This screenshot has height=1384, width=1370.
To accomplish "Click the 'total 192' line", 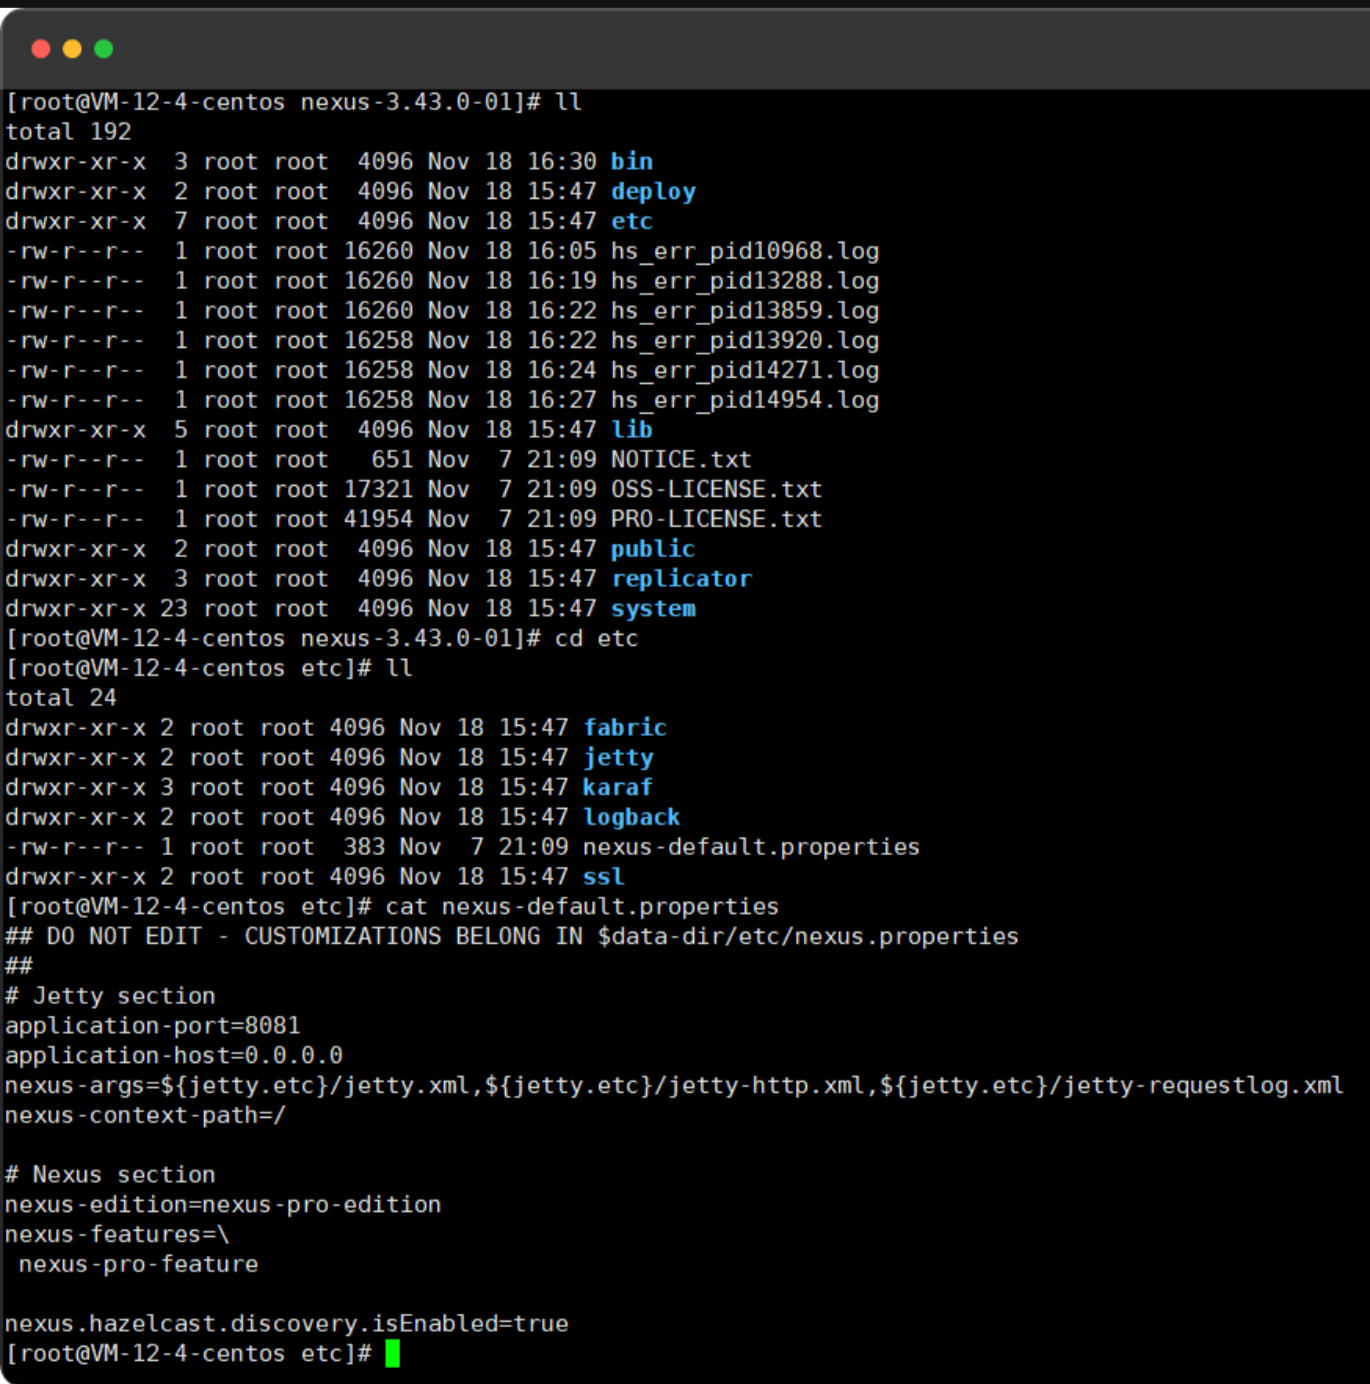I will (x=68, y=132).
